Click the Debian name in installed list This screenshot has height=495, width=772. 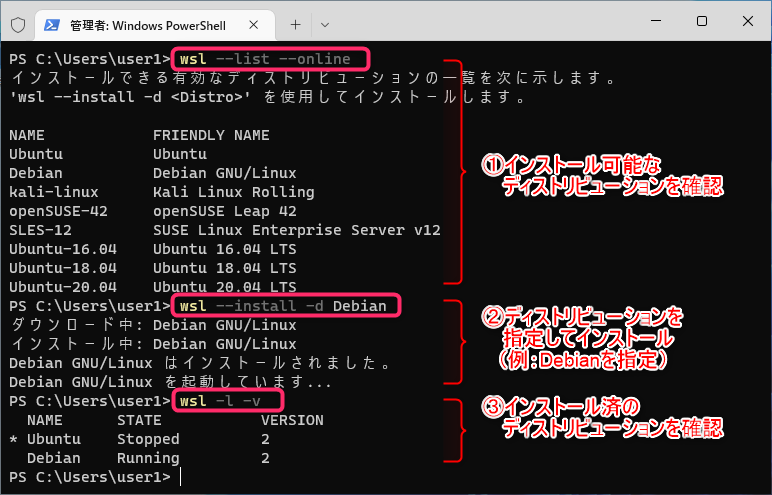pos(54,458)
